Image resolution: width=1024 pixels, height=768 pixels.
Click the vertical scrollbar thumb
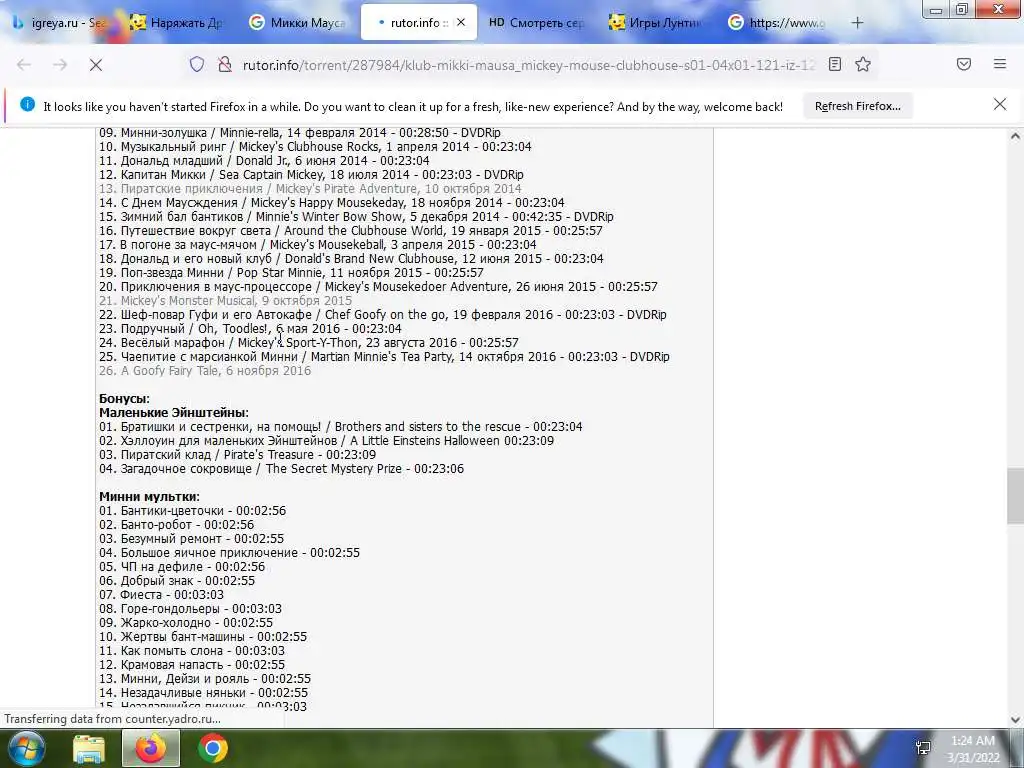pos(1015,496)
